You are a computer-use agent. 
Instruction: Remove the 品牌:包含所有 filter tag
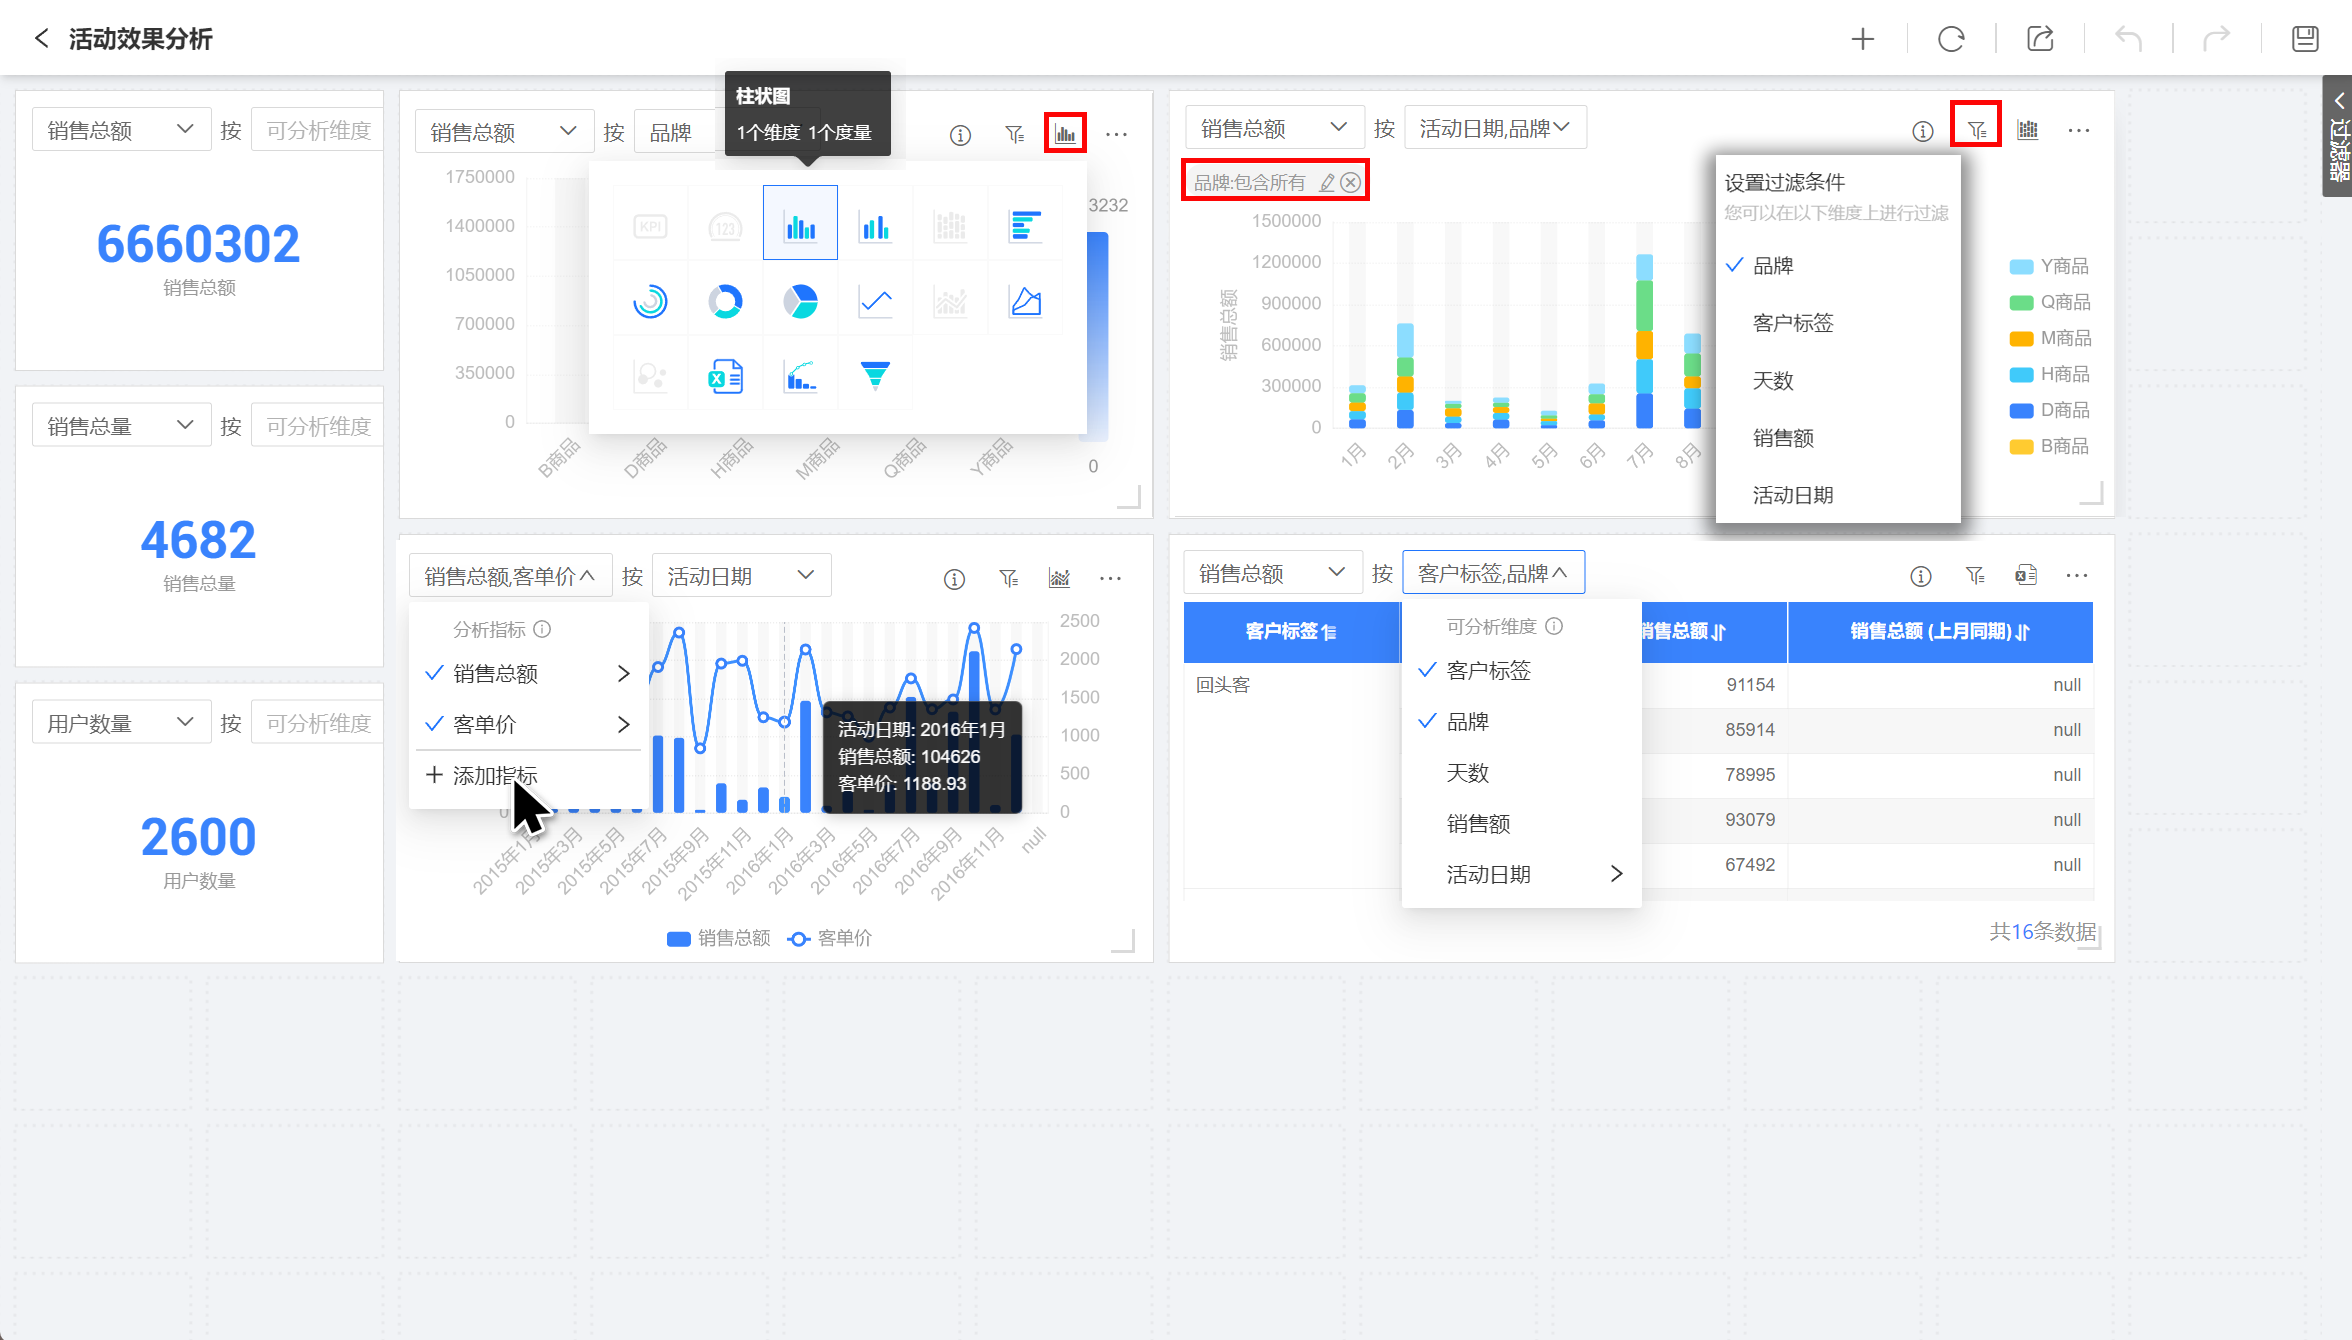pyautogui.click(x=1351, y=183)
